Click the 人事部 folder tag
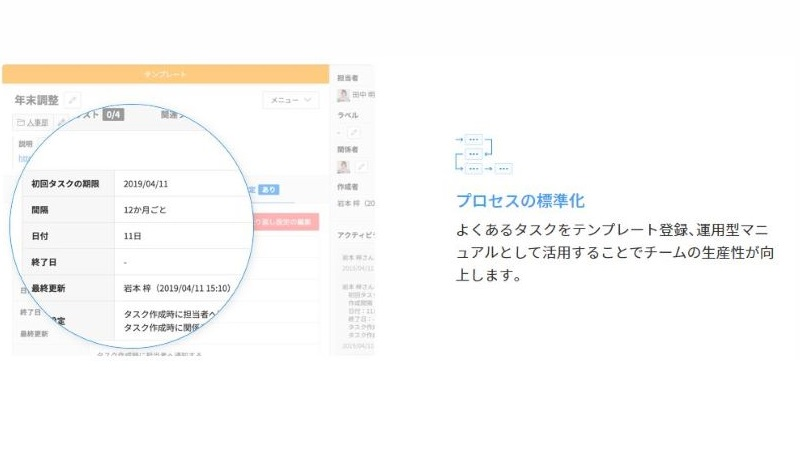This screenshot has width=800, height=450. [33, 123]
